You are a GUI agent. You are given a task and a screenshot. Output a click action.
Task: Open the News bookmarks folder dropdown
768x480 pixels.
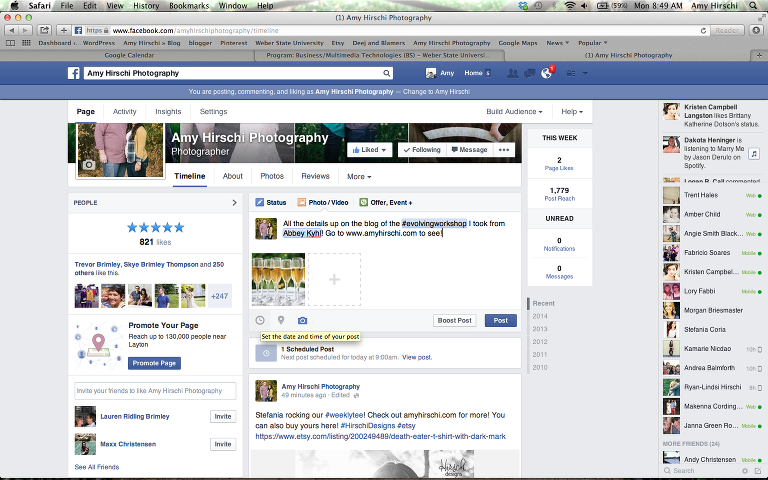(x=557, y=43)
